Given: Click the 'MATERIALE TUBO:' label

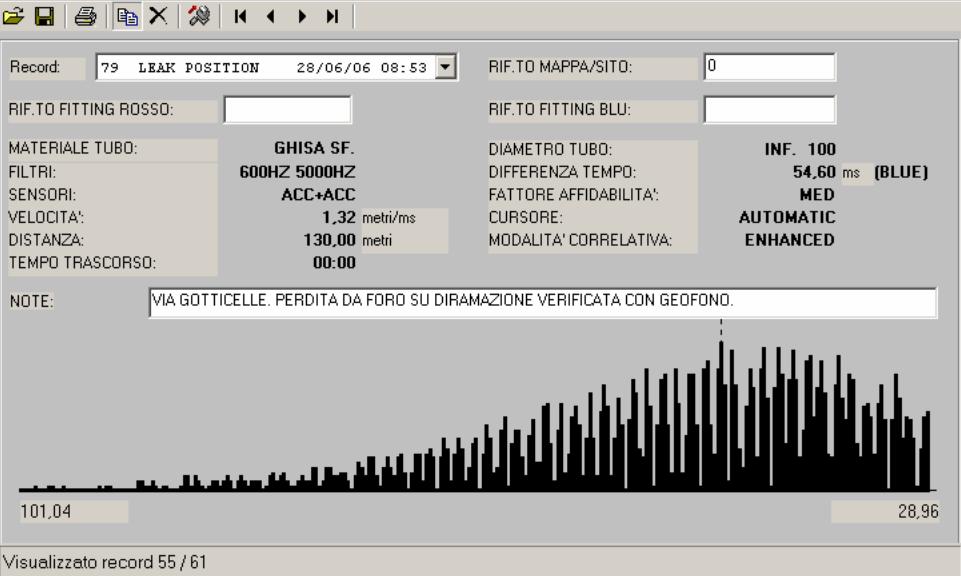Looking at the screenshot, I should click(x=73, y=148).
